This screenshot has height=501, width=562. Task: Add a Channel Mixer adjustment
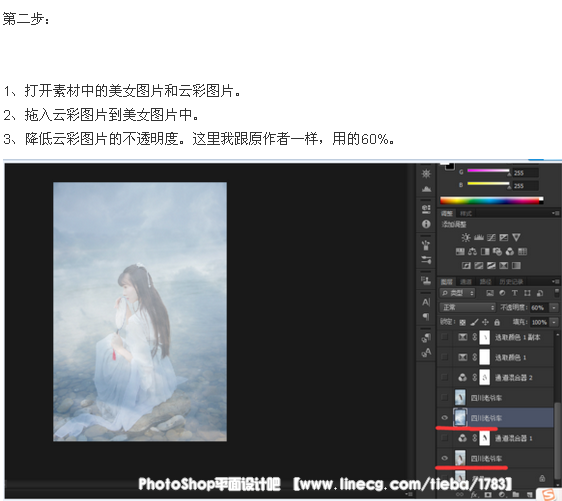coord(510,252)
